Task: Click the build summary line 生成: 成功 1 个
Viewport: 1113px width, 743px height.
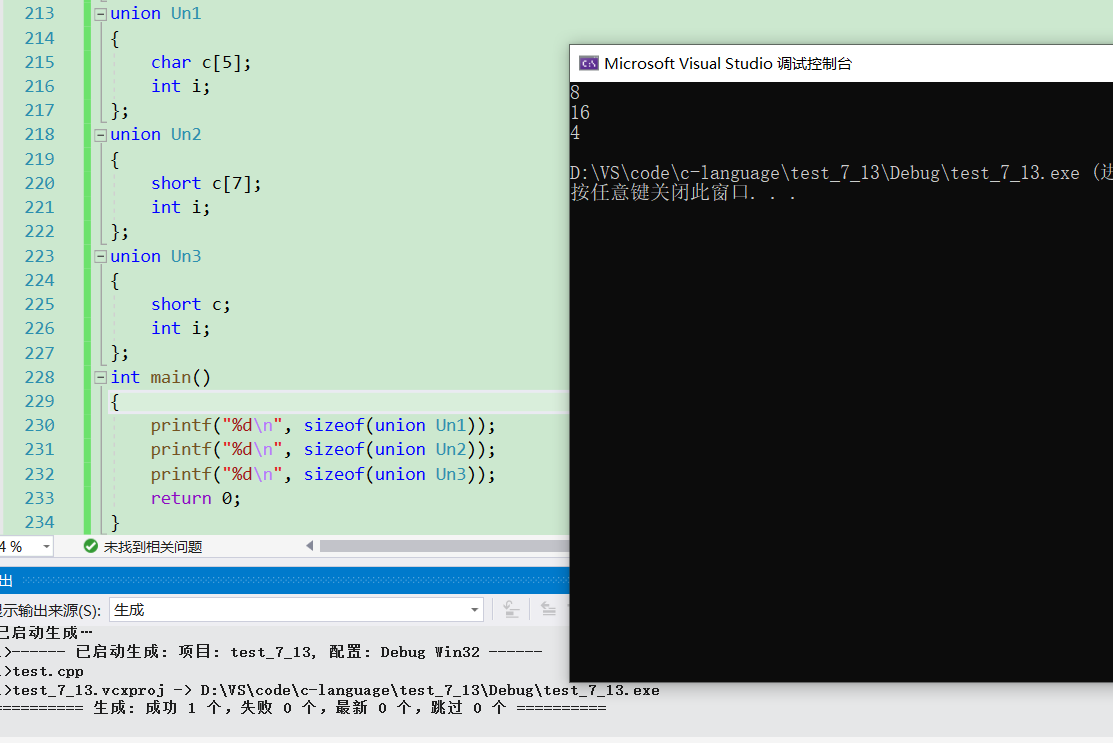Action: coord(303,708)
